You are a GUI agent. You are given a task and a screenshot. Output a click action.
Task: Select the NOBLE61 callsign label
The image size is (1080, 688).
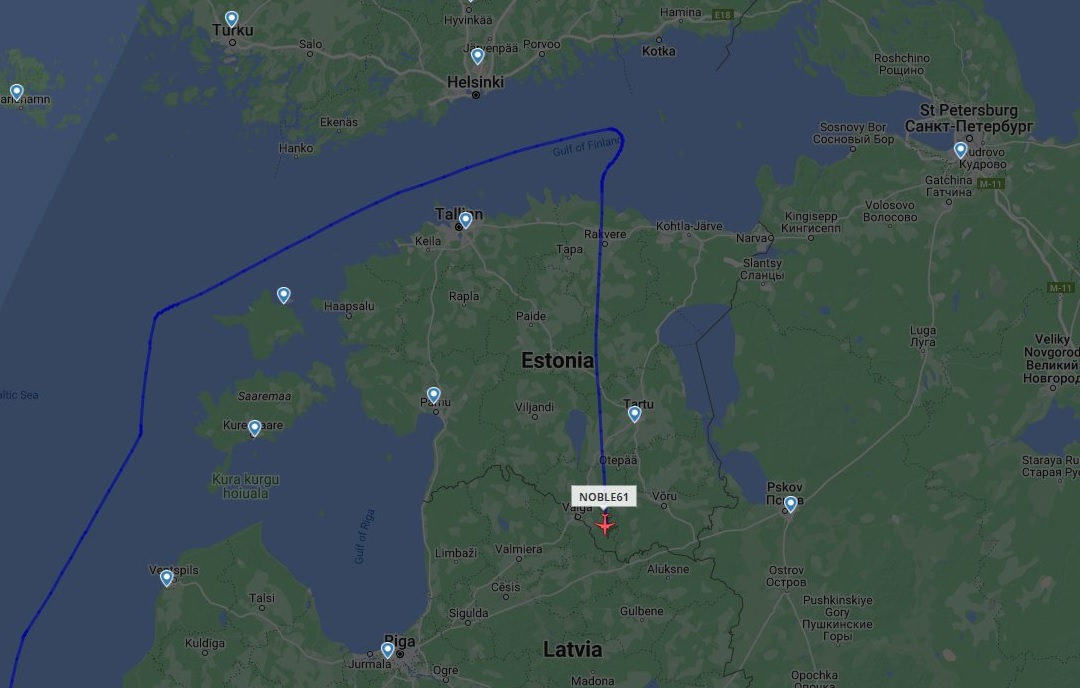click(603, 497)
